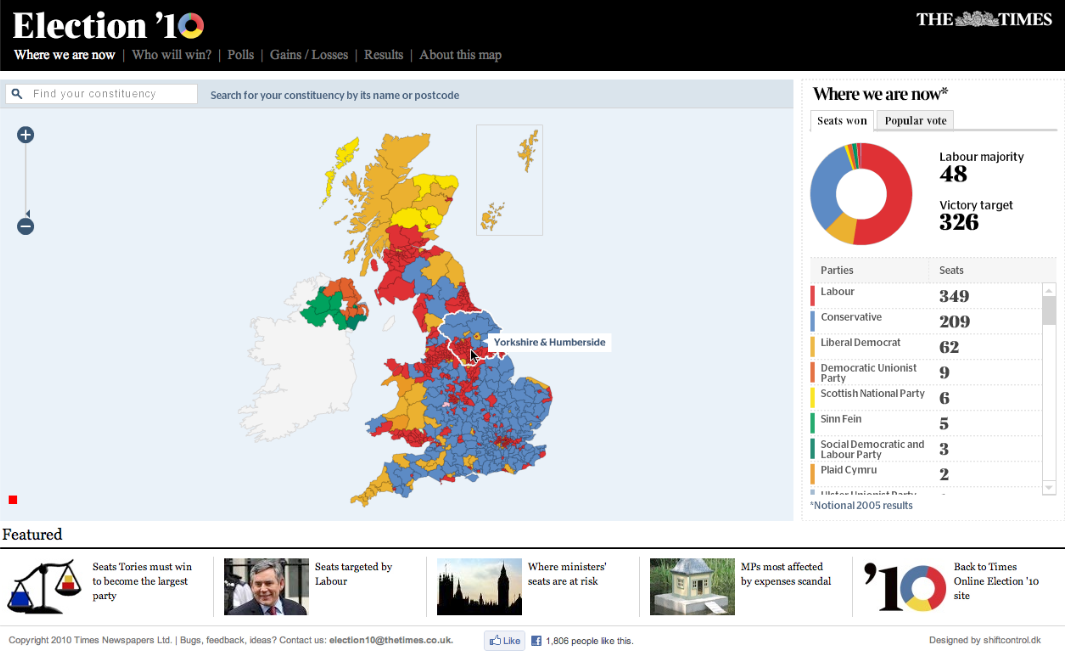Viewport: 1065px width, 656px height.
Task: Select the Seats won tab
Action: click(x=842, y=121)
